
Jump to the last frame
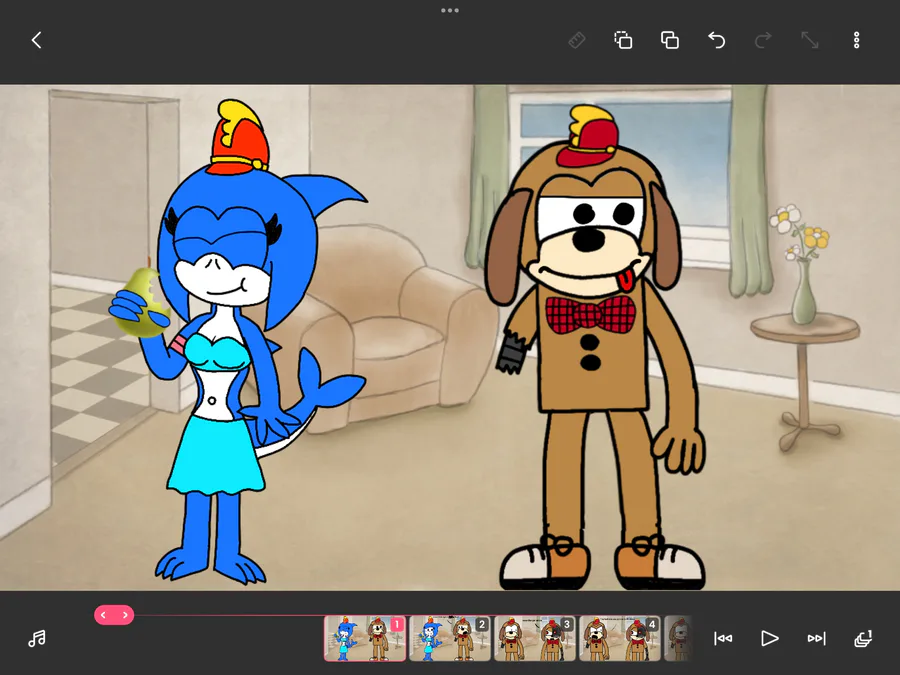(816, 638)
